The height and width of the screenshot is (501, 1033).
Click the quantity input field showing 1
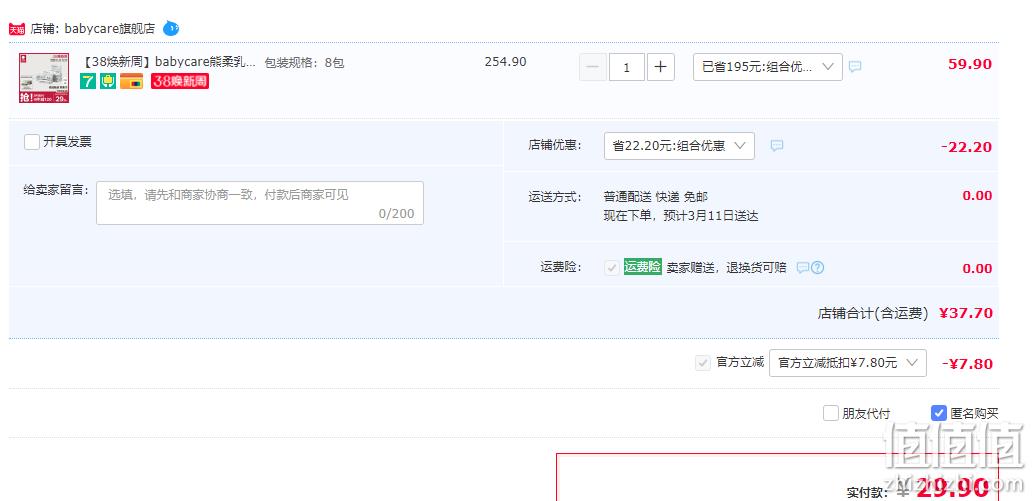tap(627, 67)
